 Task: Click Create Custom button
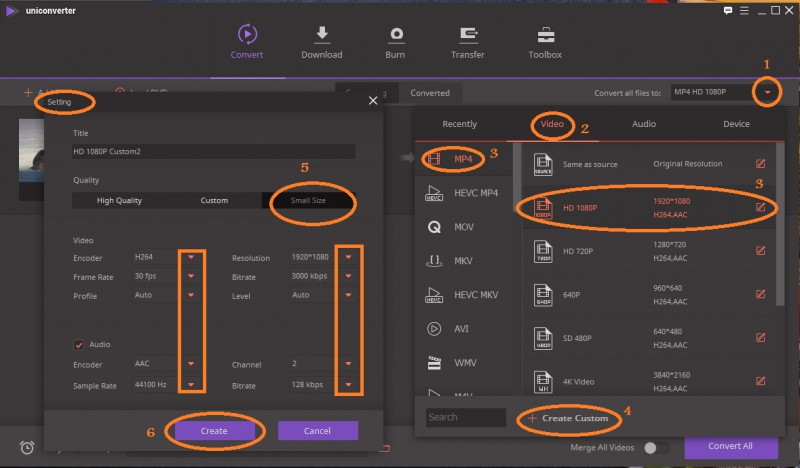click(x=568, y=418)
